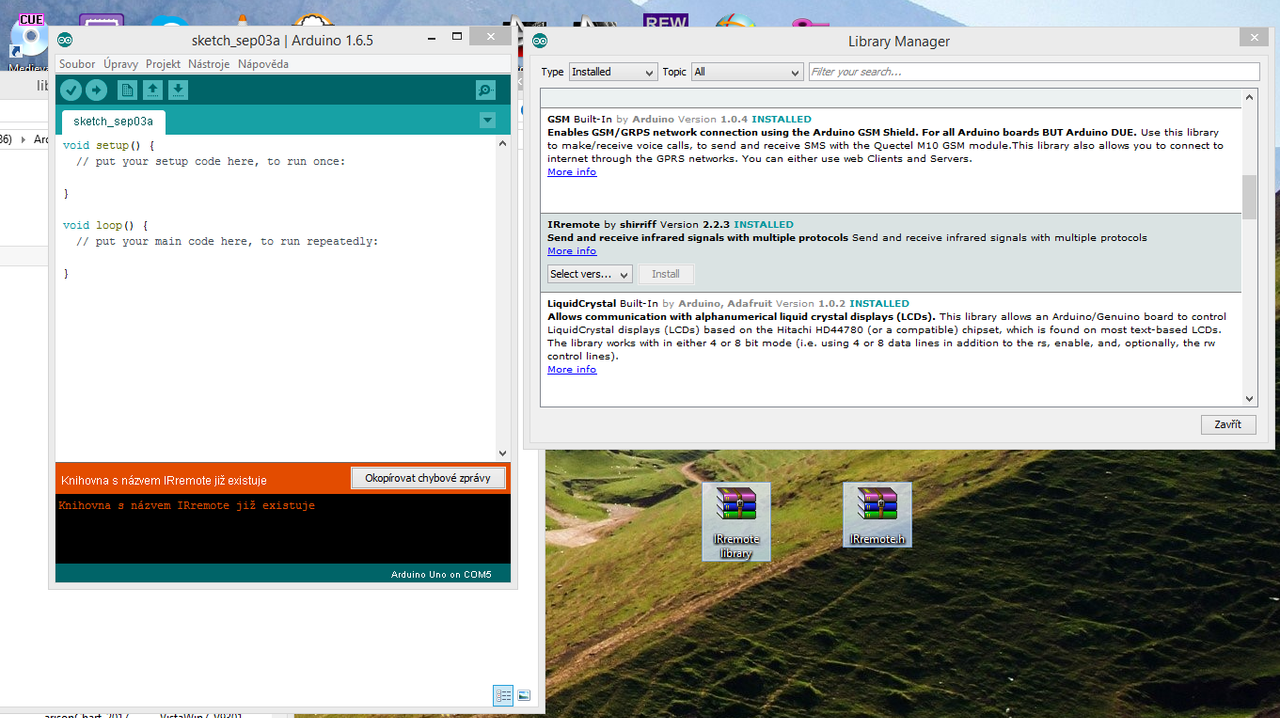Save the sketch using the down-arrow icon
Screen dimensions: 1280x718
[177, 90]
